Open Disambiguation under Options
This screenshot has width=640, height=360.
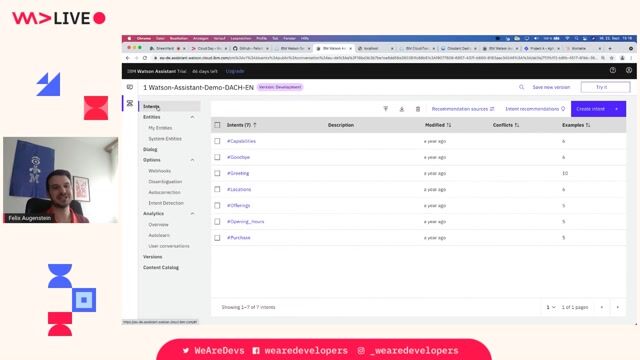[165, 182]
